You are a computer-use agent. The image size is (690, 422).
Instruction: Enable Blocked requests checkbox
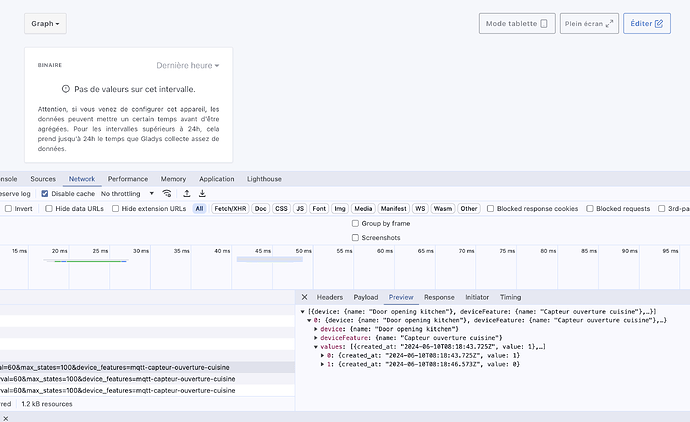click(x=590, y=209)
